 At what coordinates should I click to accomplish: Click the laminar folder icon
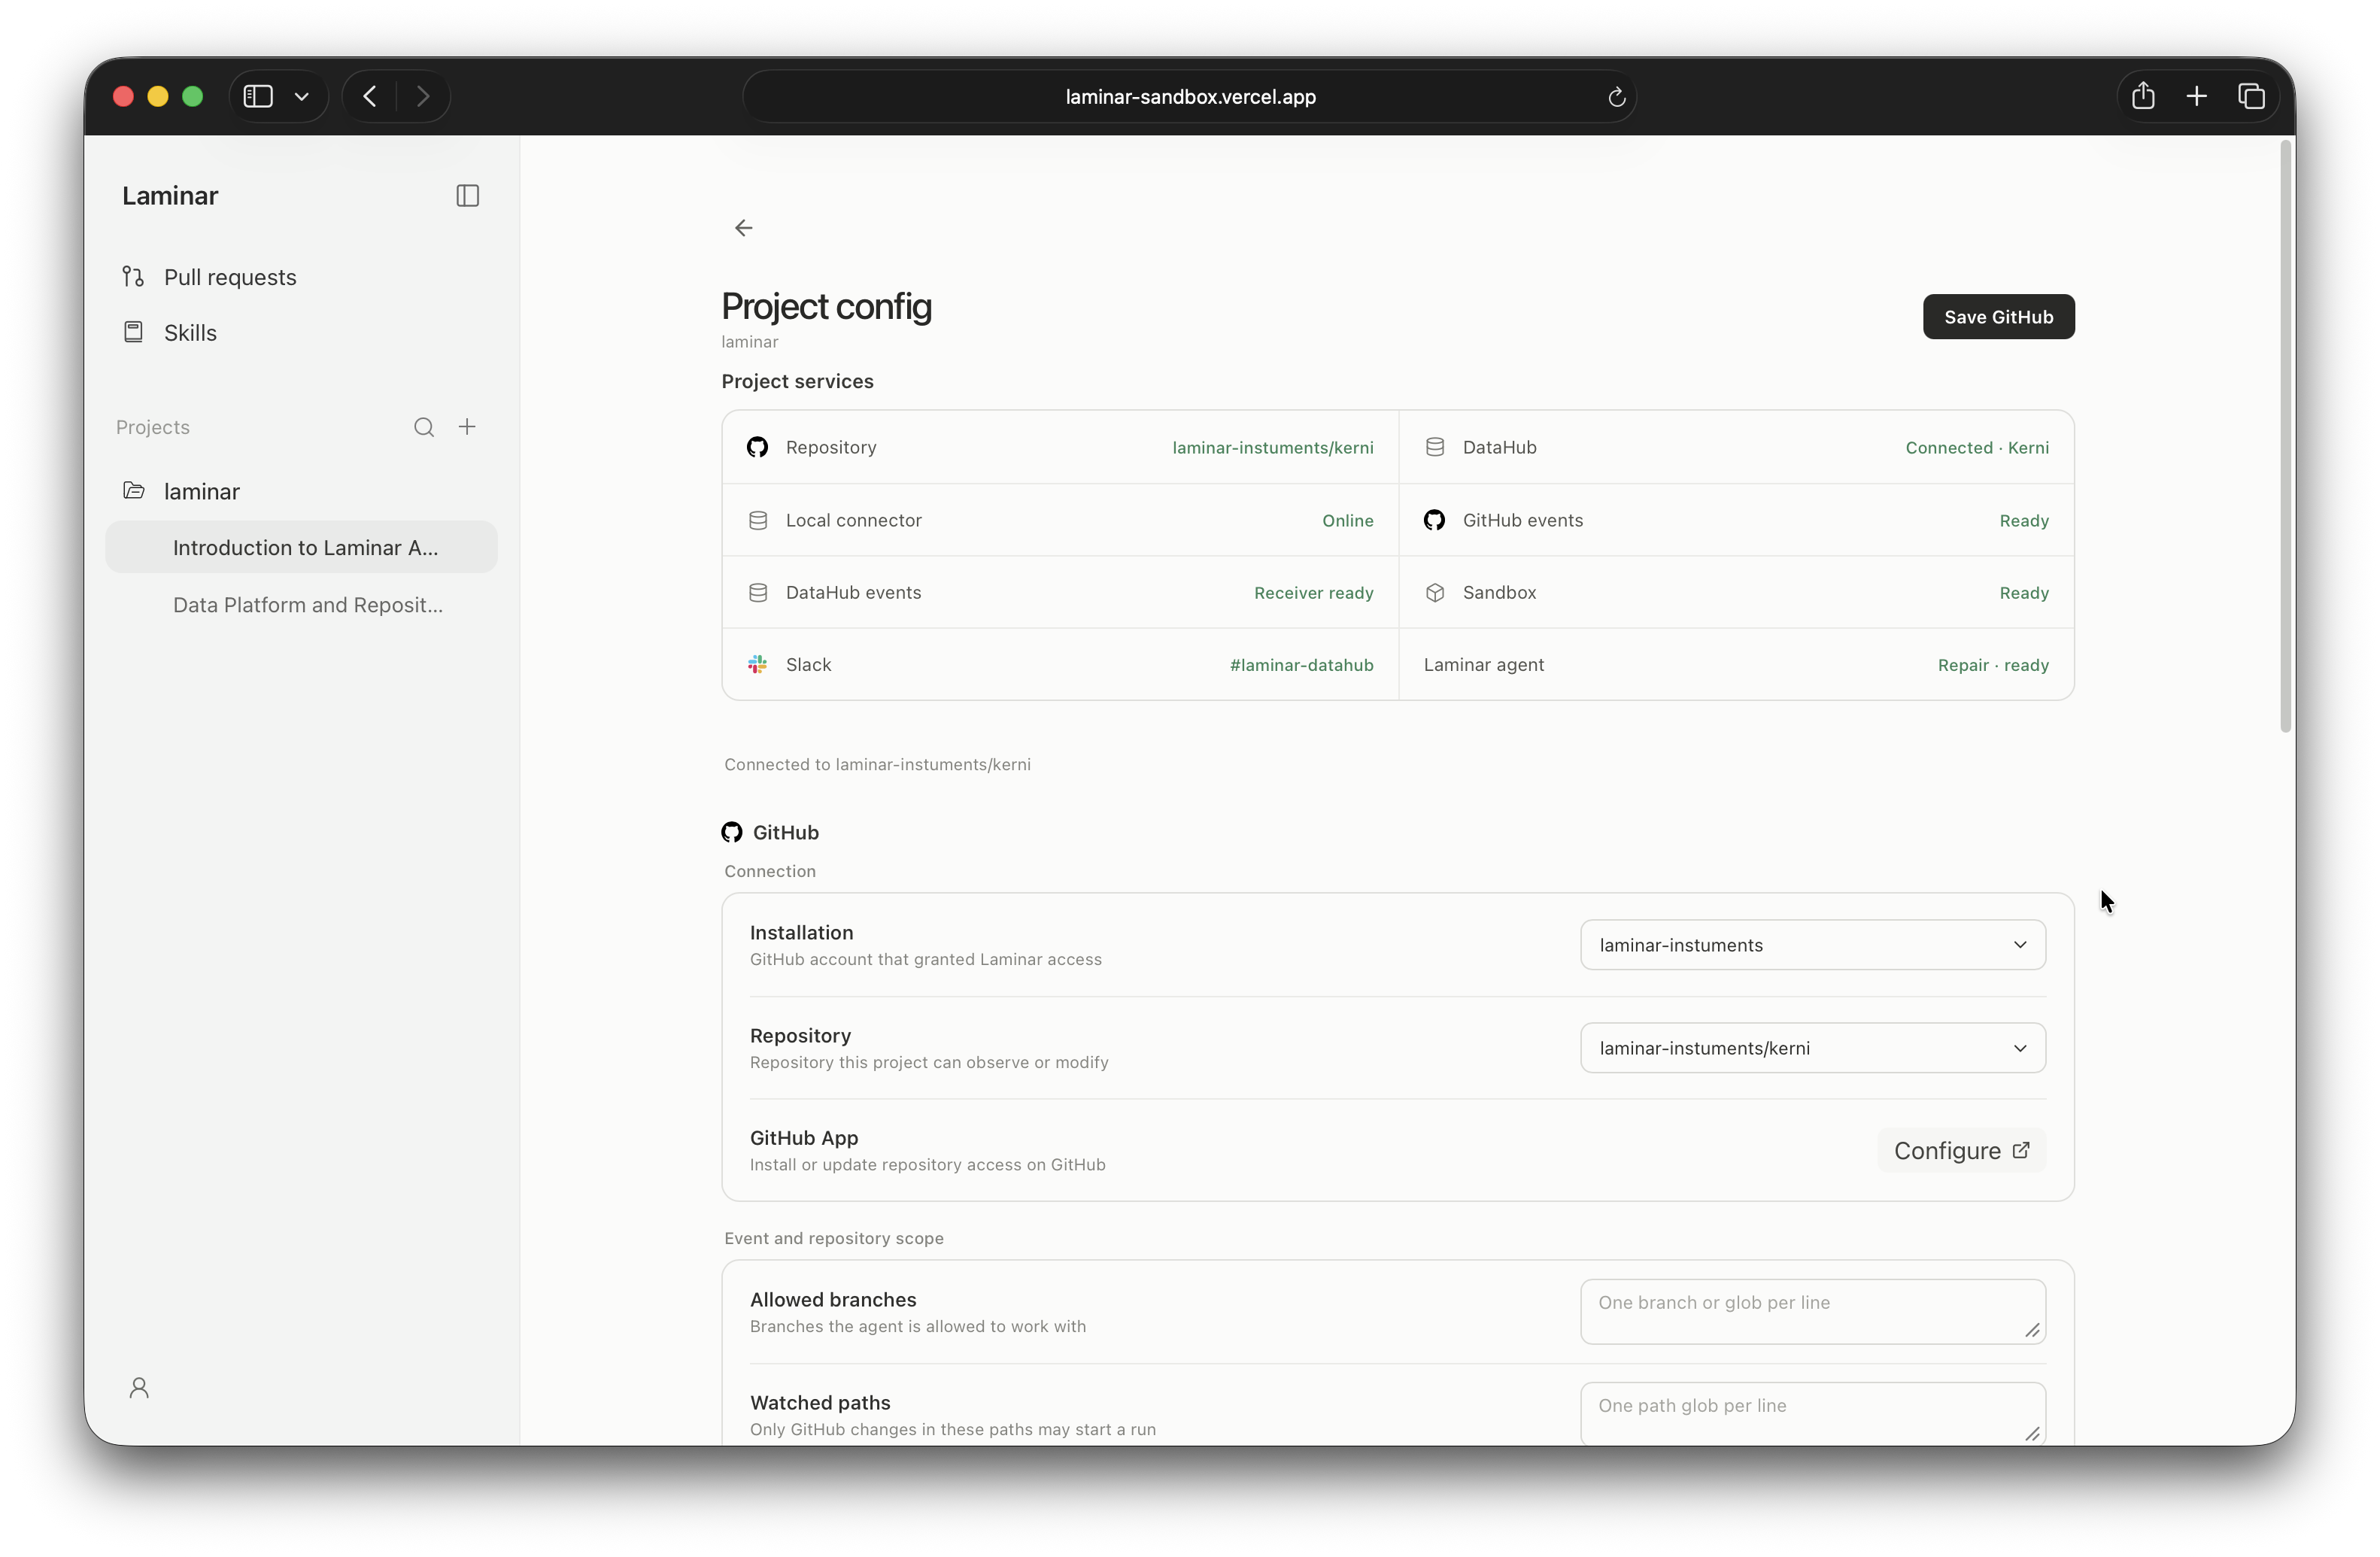[133, 490]
